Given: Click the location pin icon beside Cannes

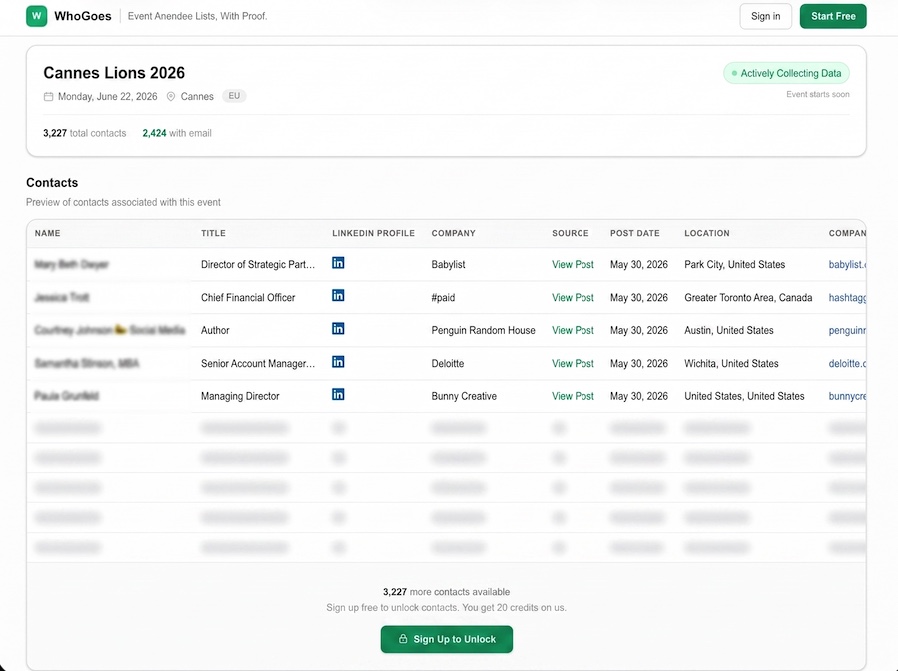Looking at the screenshot, I should (171, 97).
